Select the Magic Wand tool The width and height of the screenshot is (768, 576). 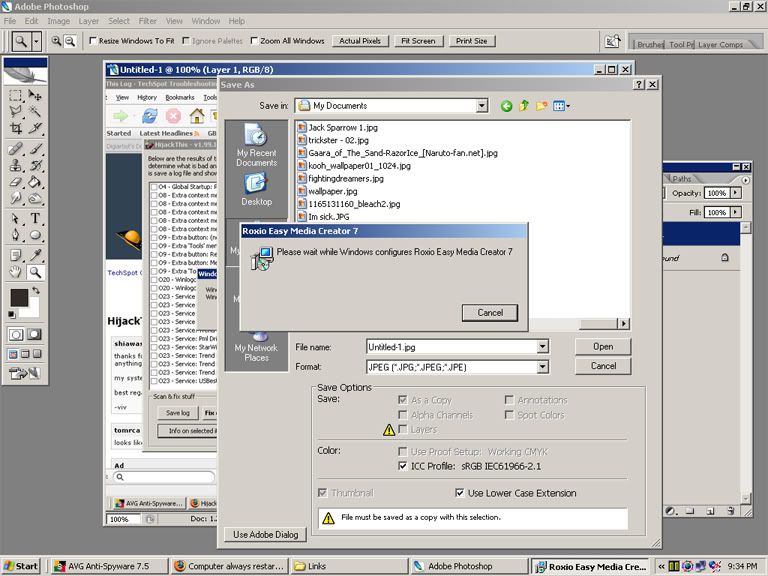pos(35,112)
